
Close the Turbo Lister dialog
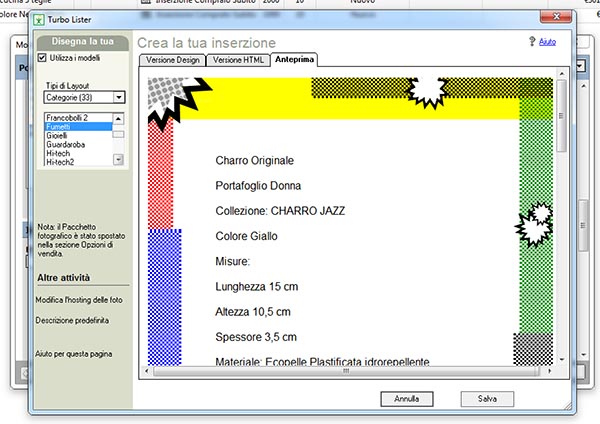pyautogui.click(x=556, y=16)
